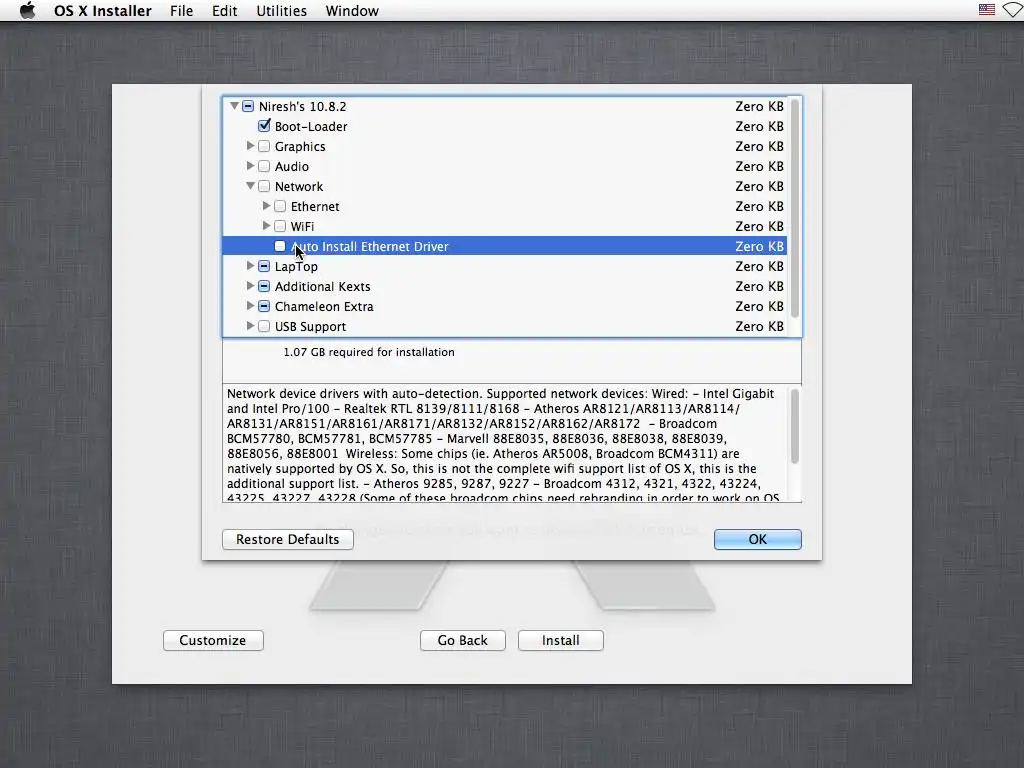
Task: Toggle the Additional Kexts checkbox
Action: (264, 286)
